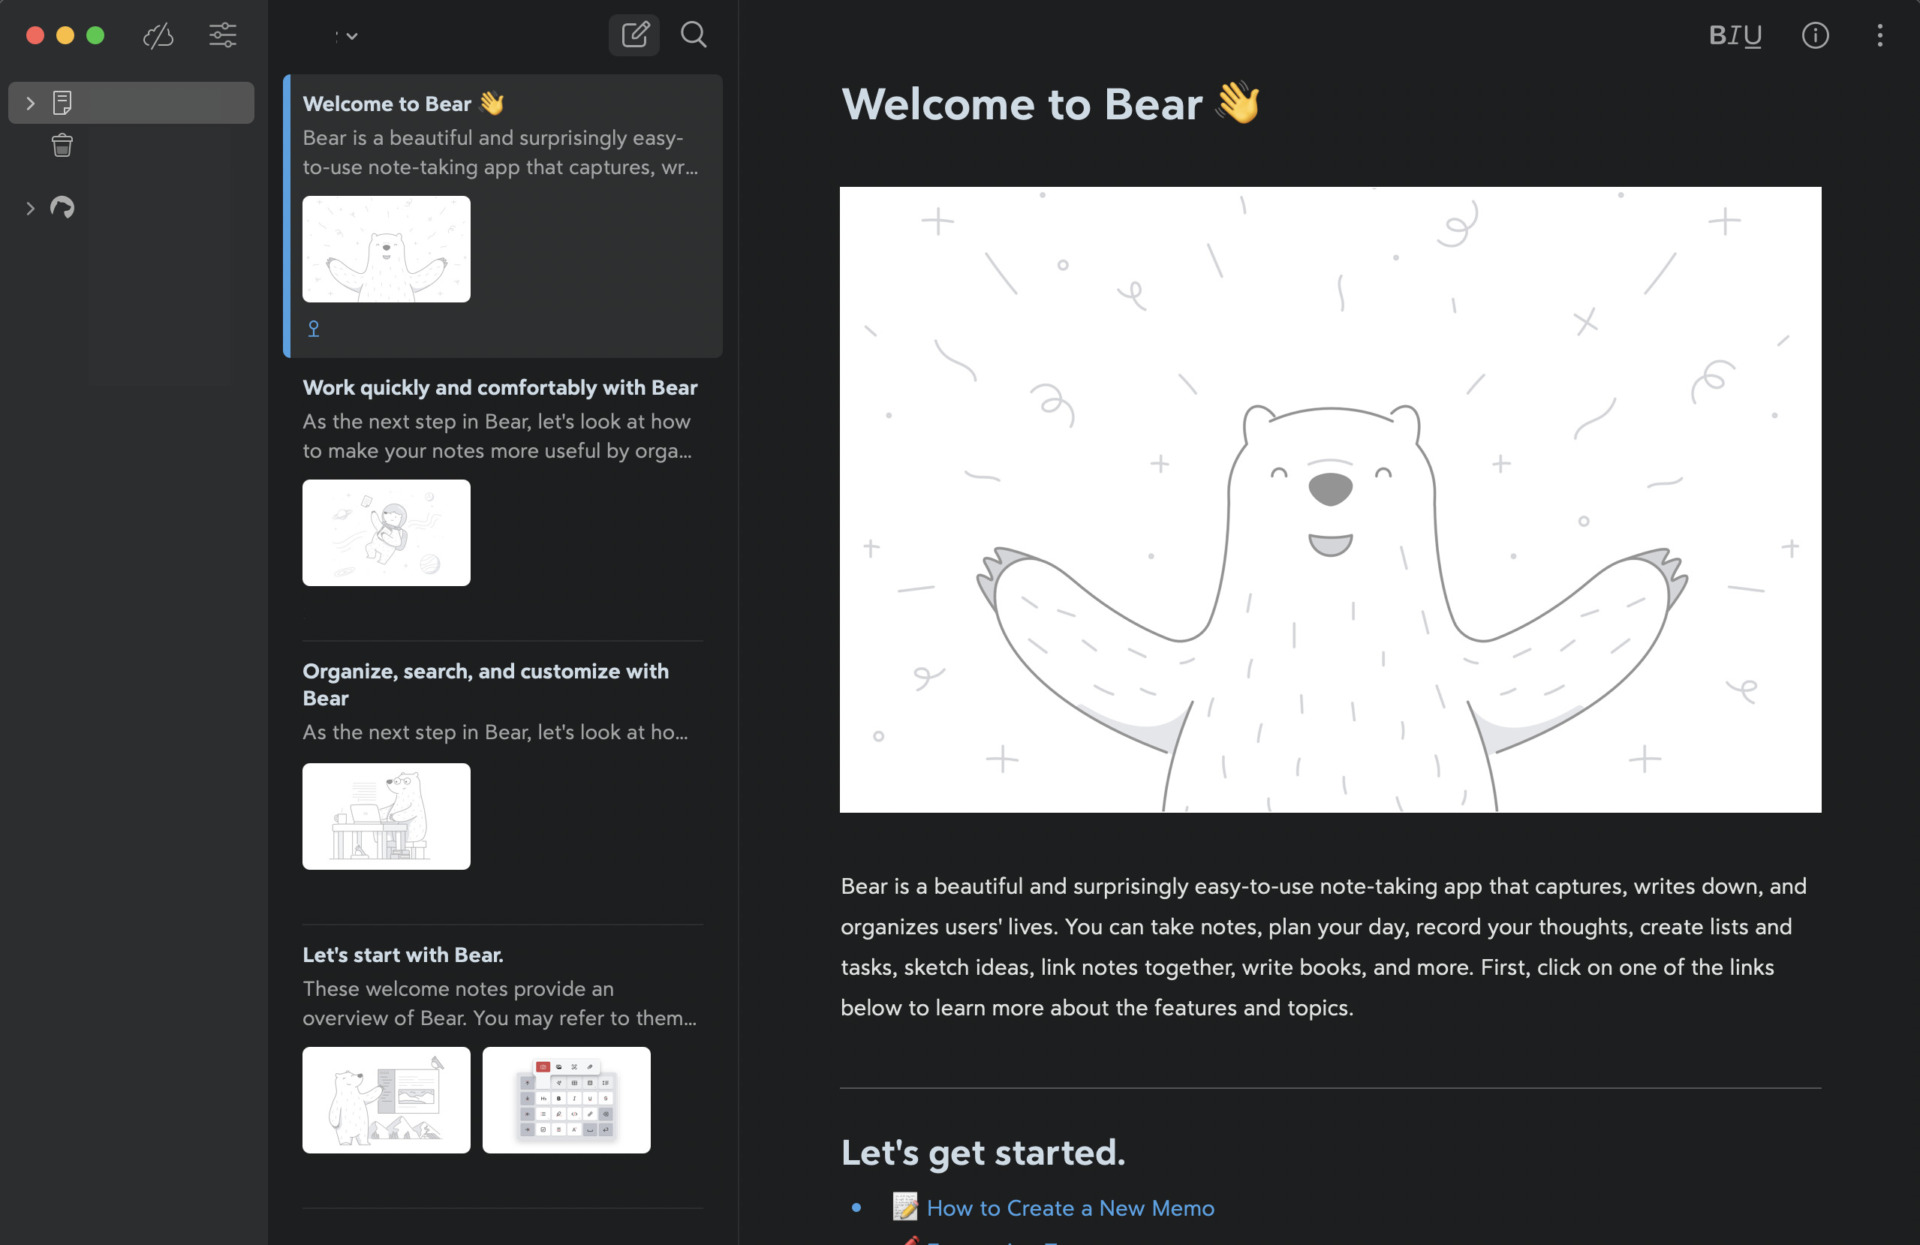Toggle italic formatting
The width and height of the screenshot is (1920, 1245).
1737,37
